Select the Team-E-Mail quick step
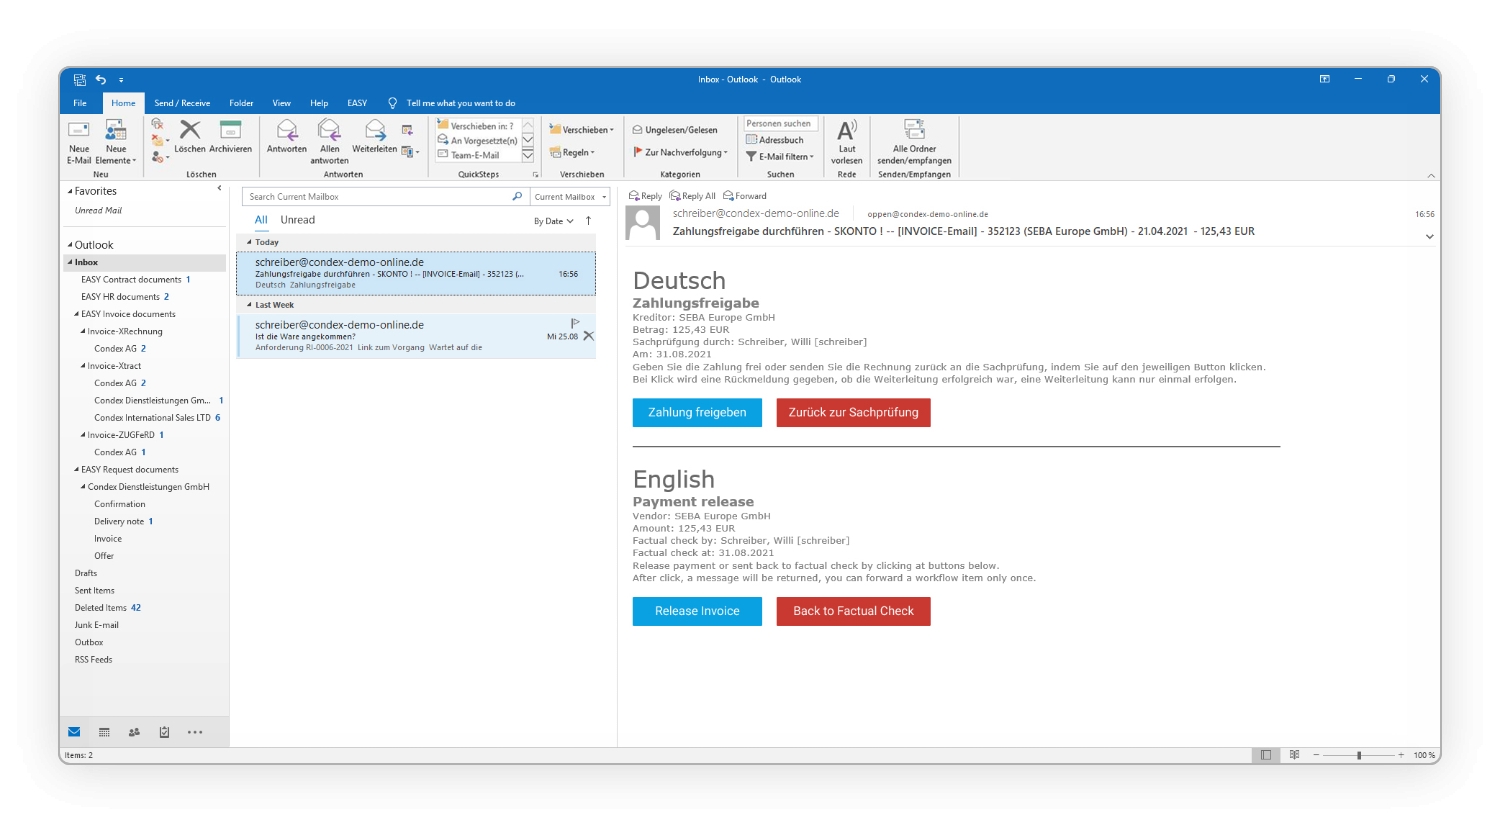 point(475,155)
